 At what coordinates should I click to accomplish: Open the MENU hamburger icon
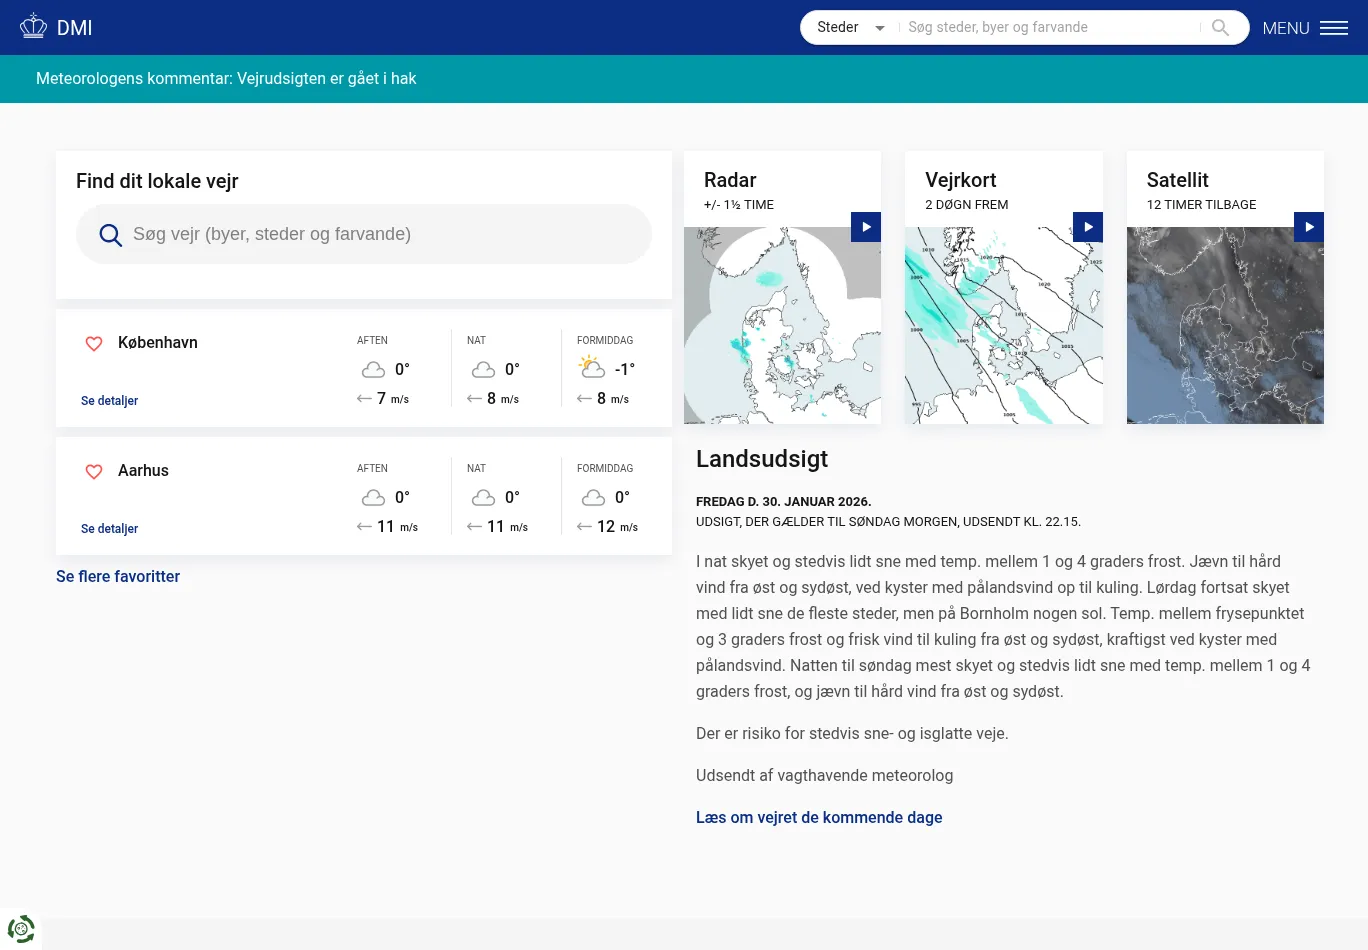1333,28
